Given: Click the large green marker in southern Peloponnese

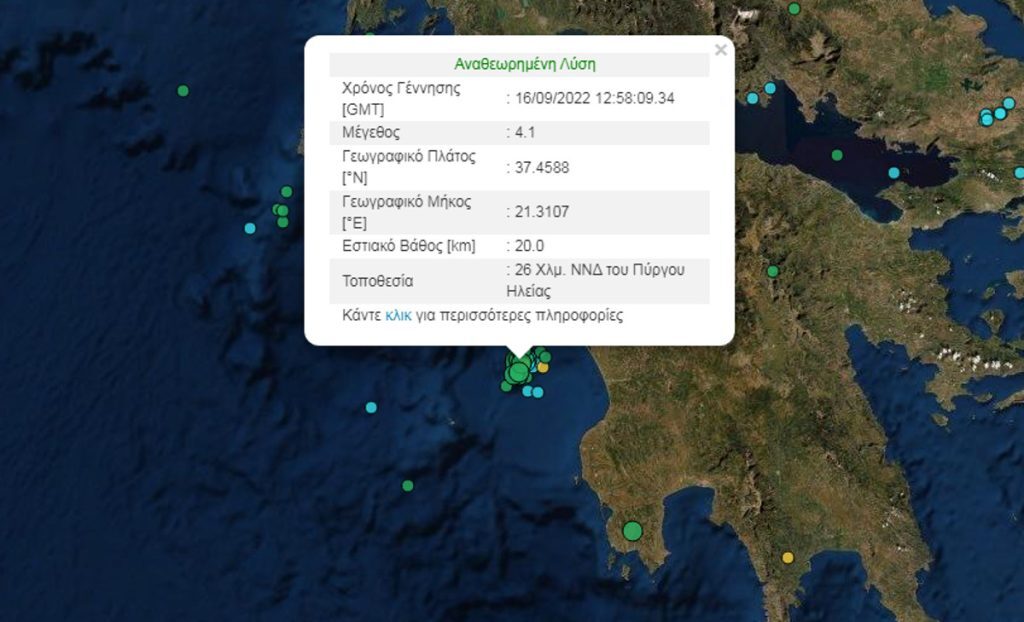Looking at the screenshot, I should coord(632,530).
